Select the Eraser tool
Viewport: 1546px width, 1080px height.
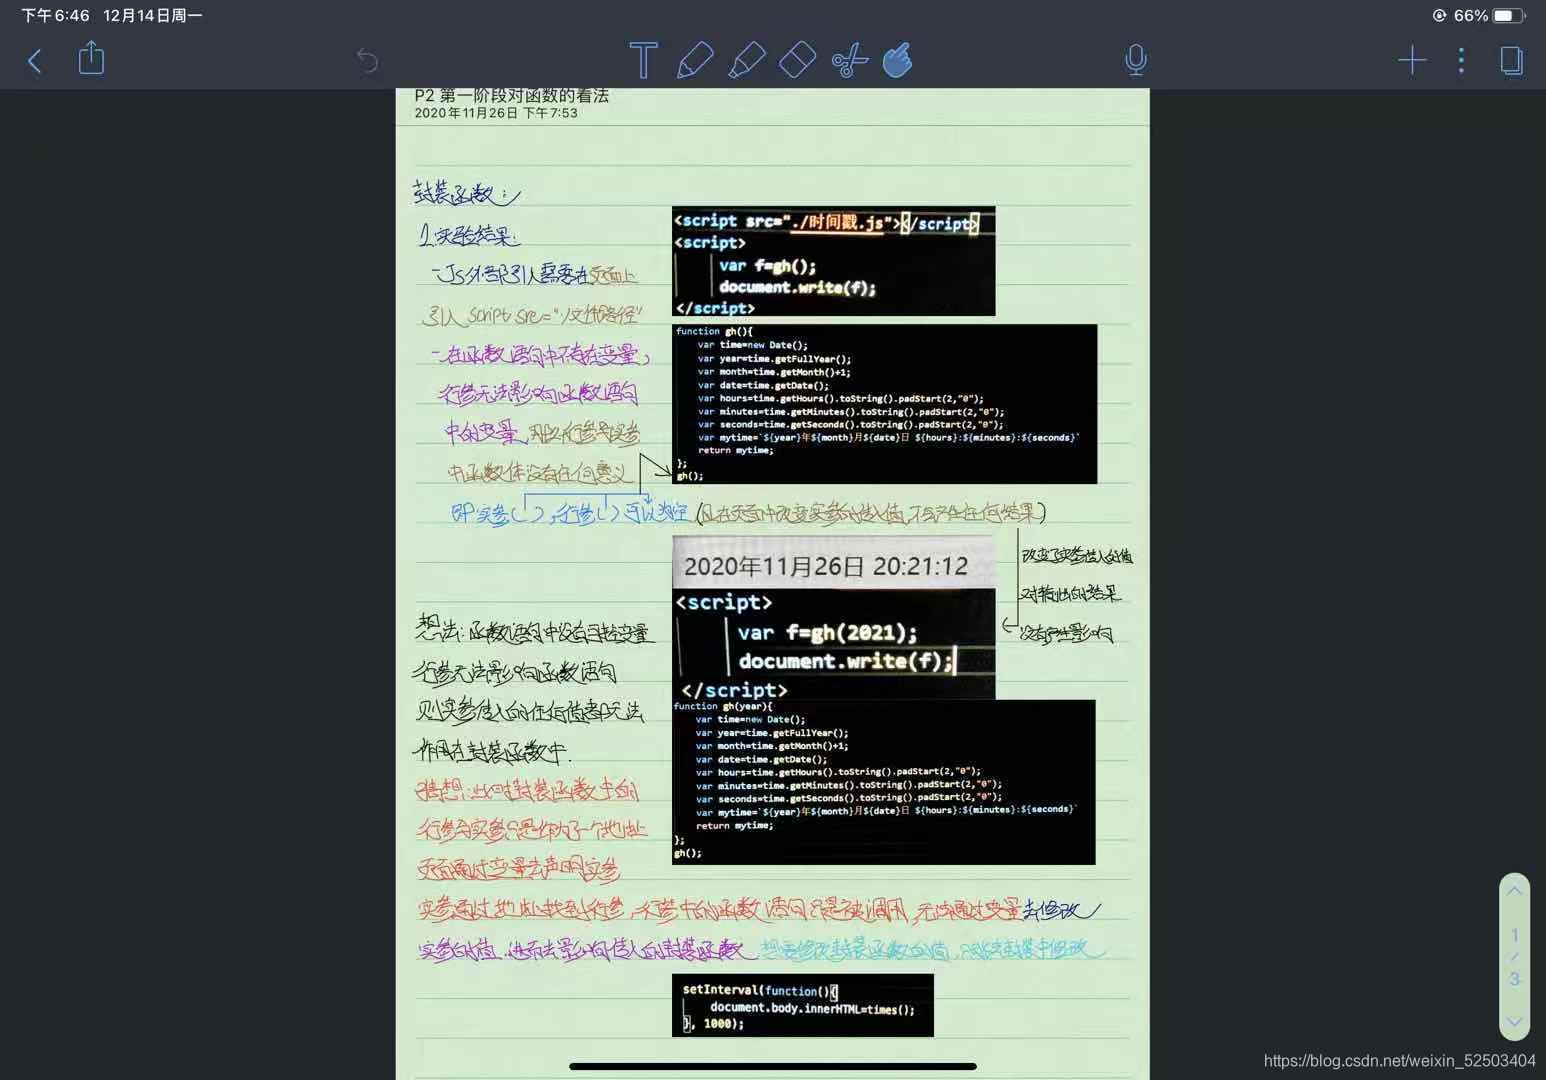[x=795, y=60]
